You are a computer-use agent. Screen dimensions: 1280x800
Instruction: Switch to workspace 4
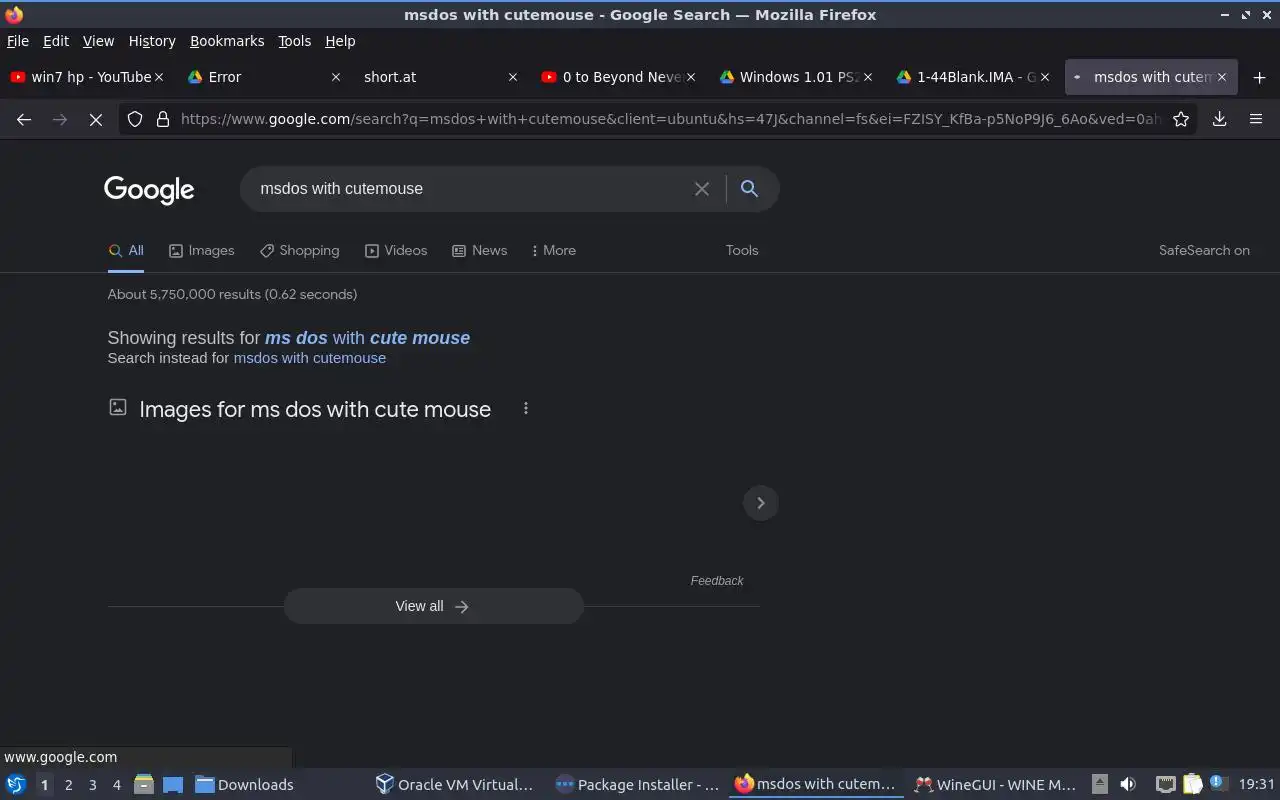[x=116, y=785]
